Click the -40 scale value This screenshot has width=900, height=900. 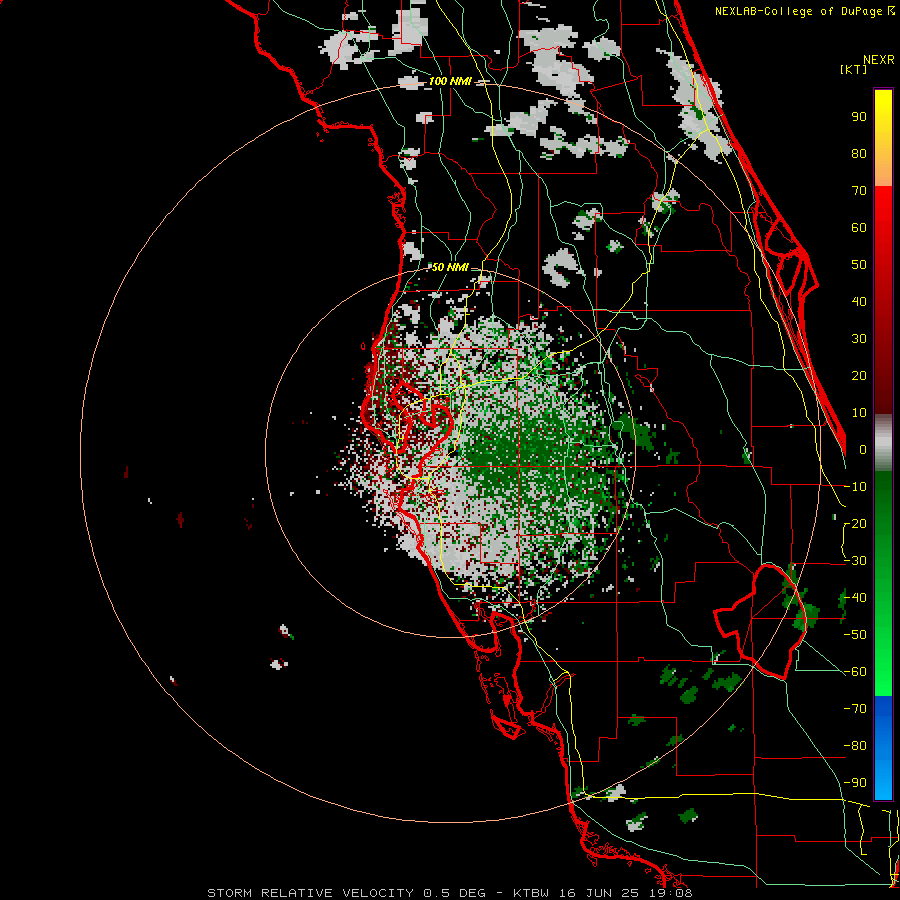(x=855, y=598)
